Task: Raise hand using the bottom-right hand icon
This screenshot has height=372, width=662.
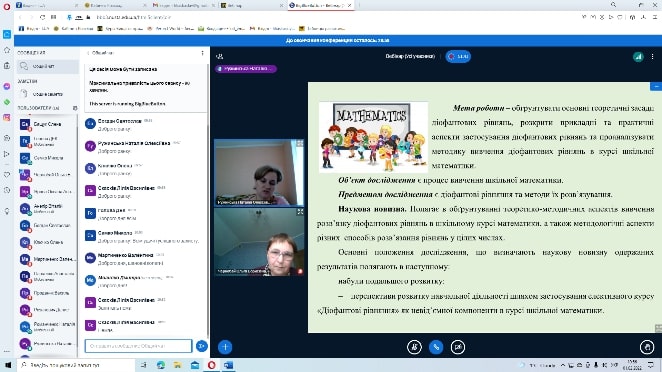Action: pos(647,347)
